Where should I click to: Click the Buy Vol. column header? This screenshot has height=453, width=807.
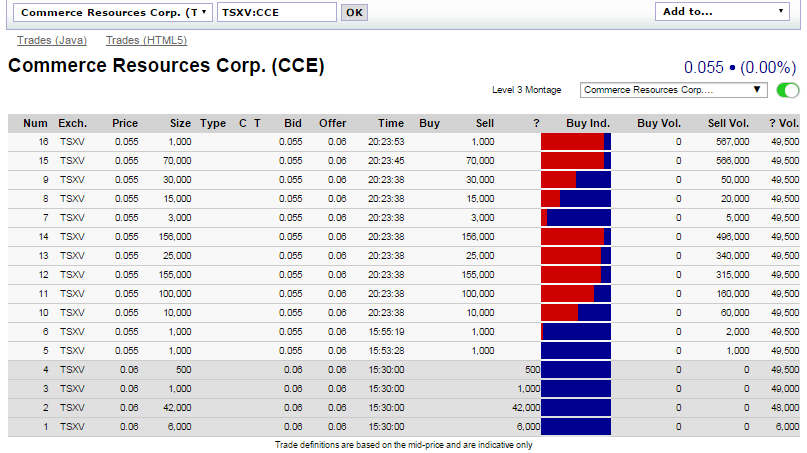click(659, 124)
